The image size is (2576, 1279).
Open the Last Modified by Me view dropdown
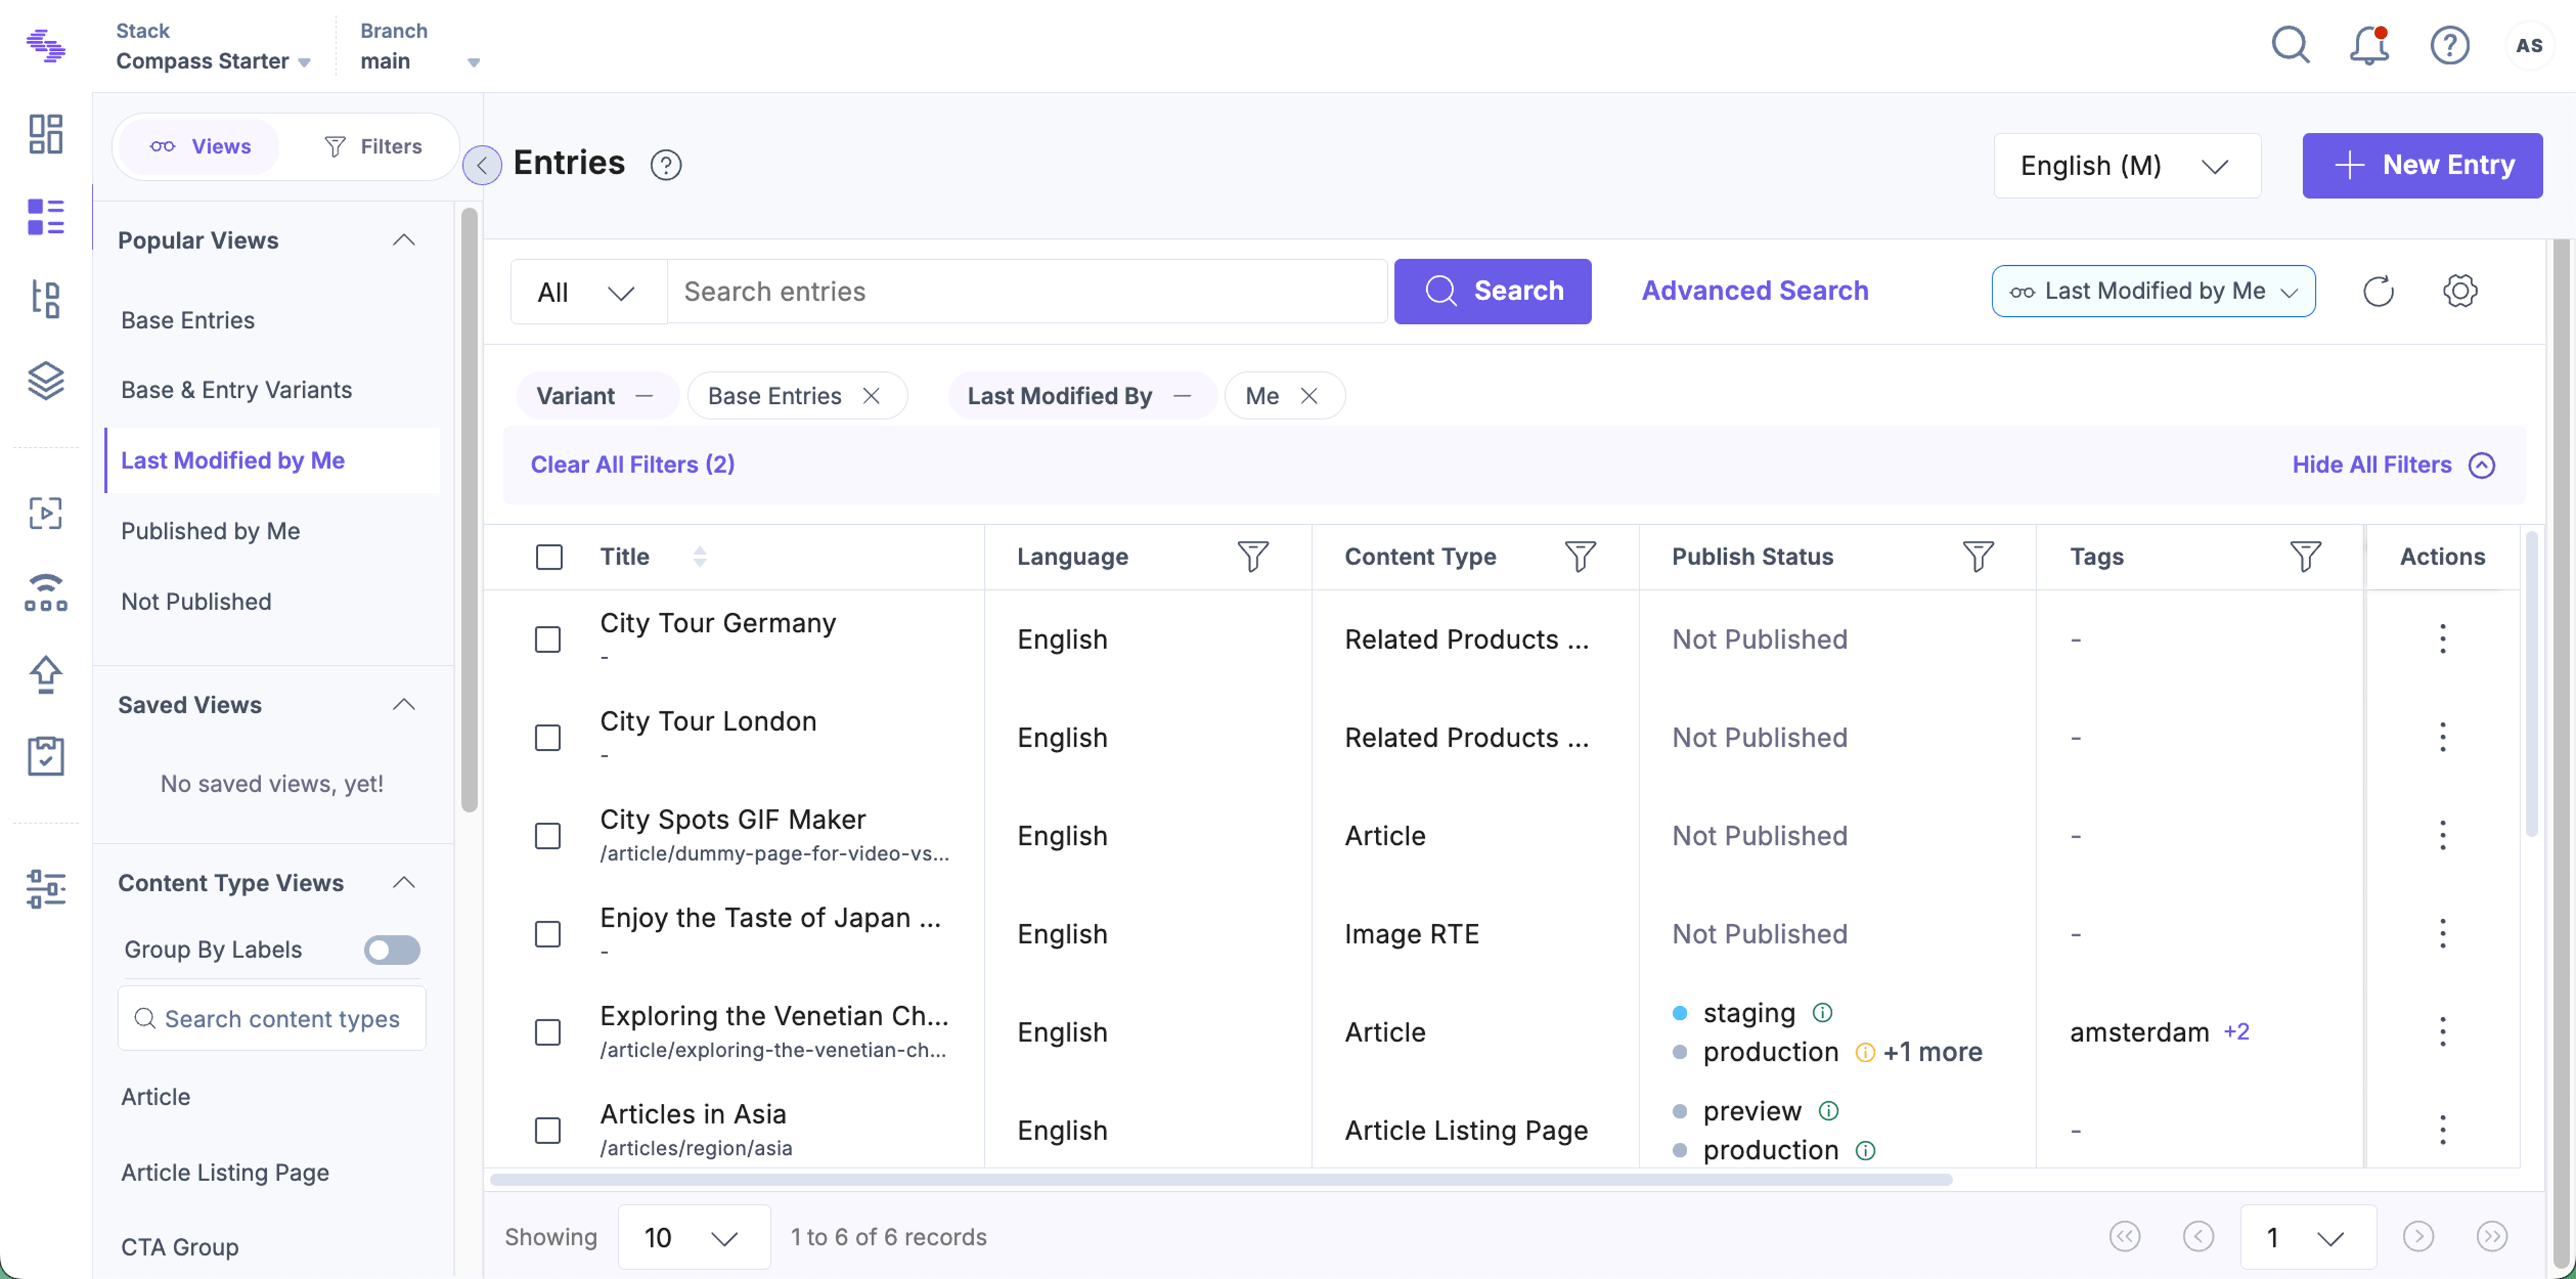tap(2153, 291)
